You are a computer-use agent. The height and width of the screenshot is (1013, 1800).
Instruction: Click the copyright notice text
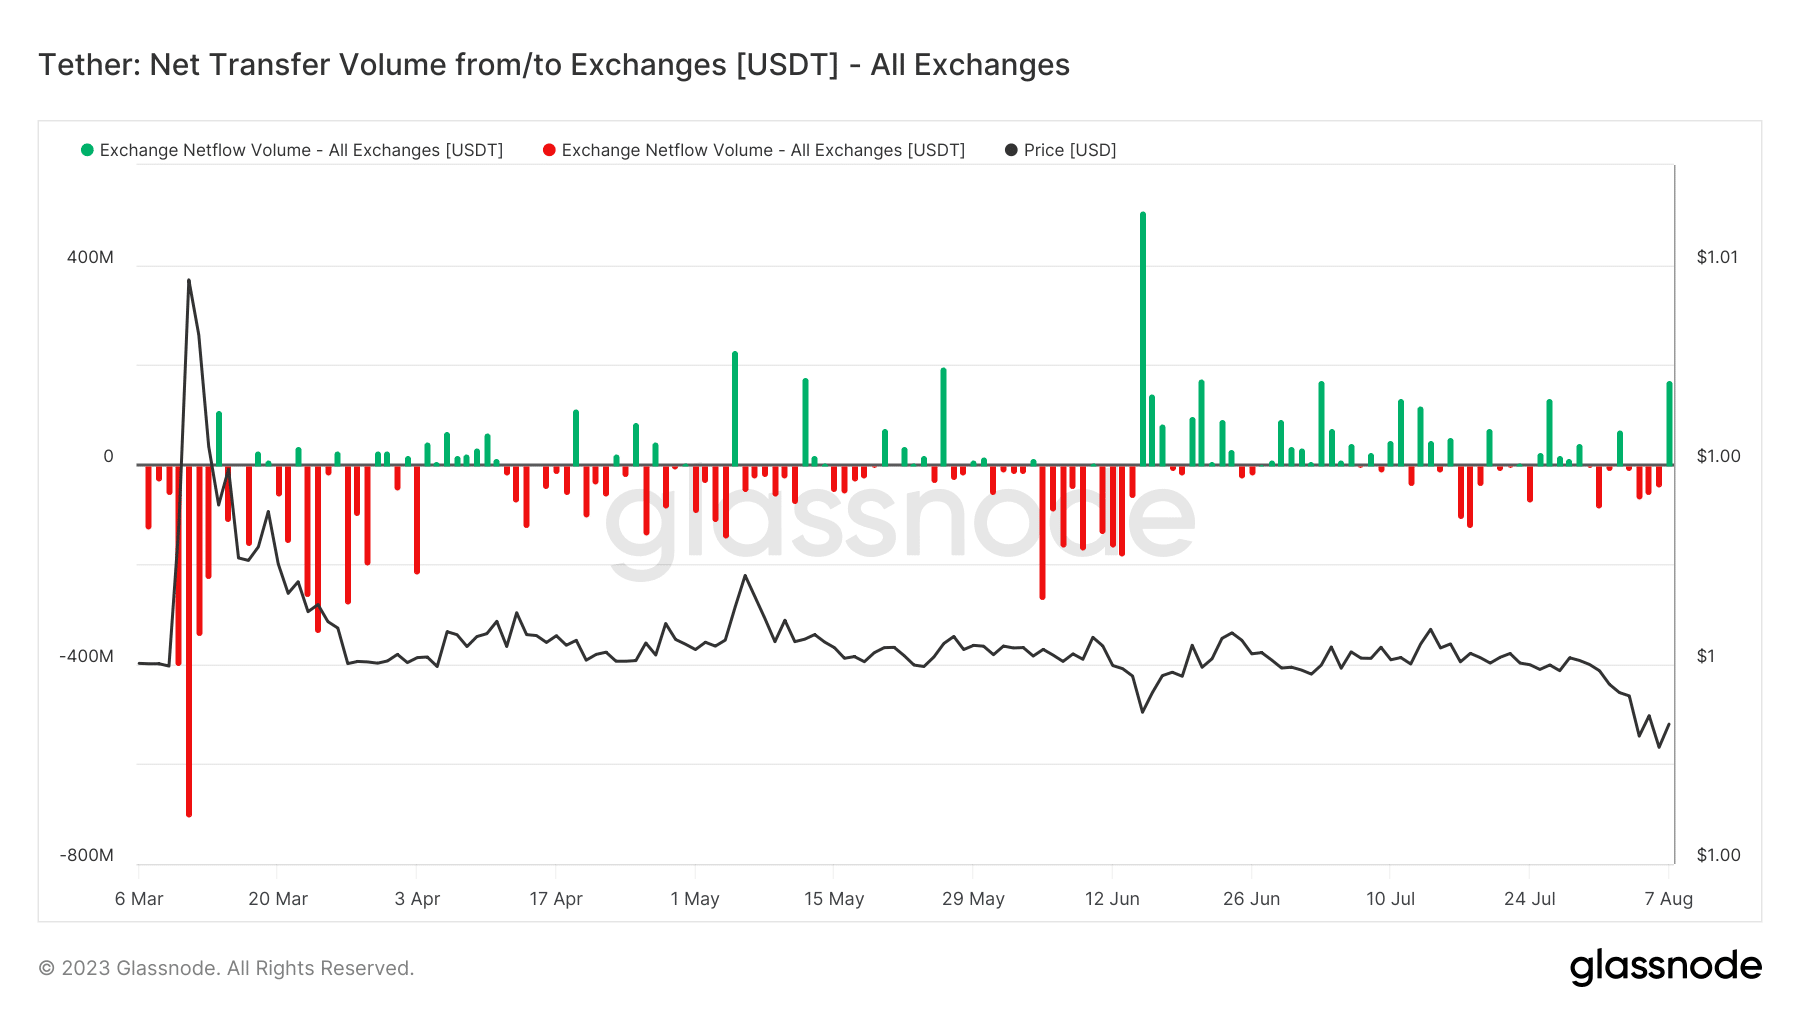226,968
